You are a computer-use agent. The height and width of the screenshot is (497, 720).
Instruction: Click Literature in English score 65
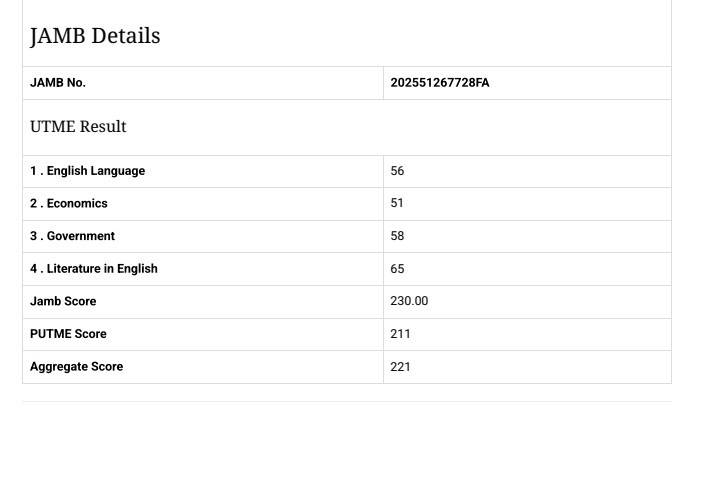pyautogui.click(x=397, y=269)
